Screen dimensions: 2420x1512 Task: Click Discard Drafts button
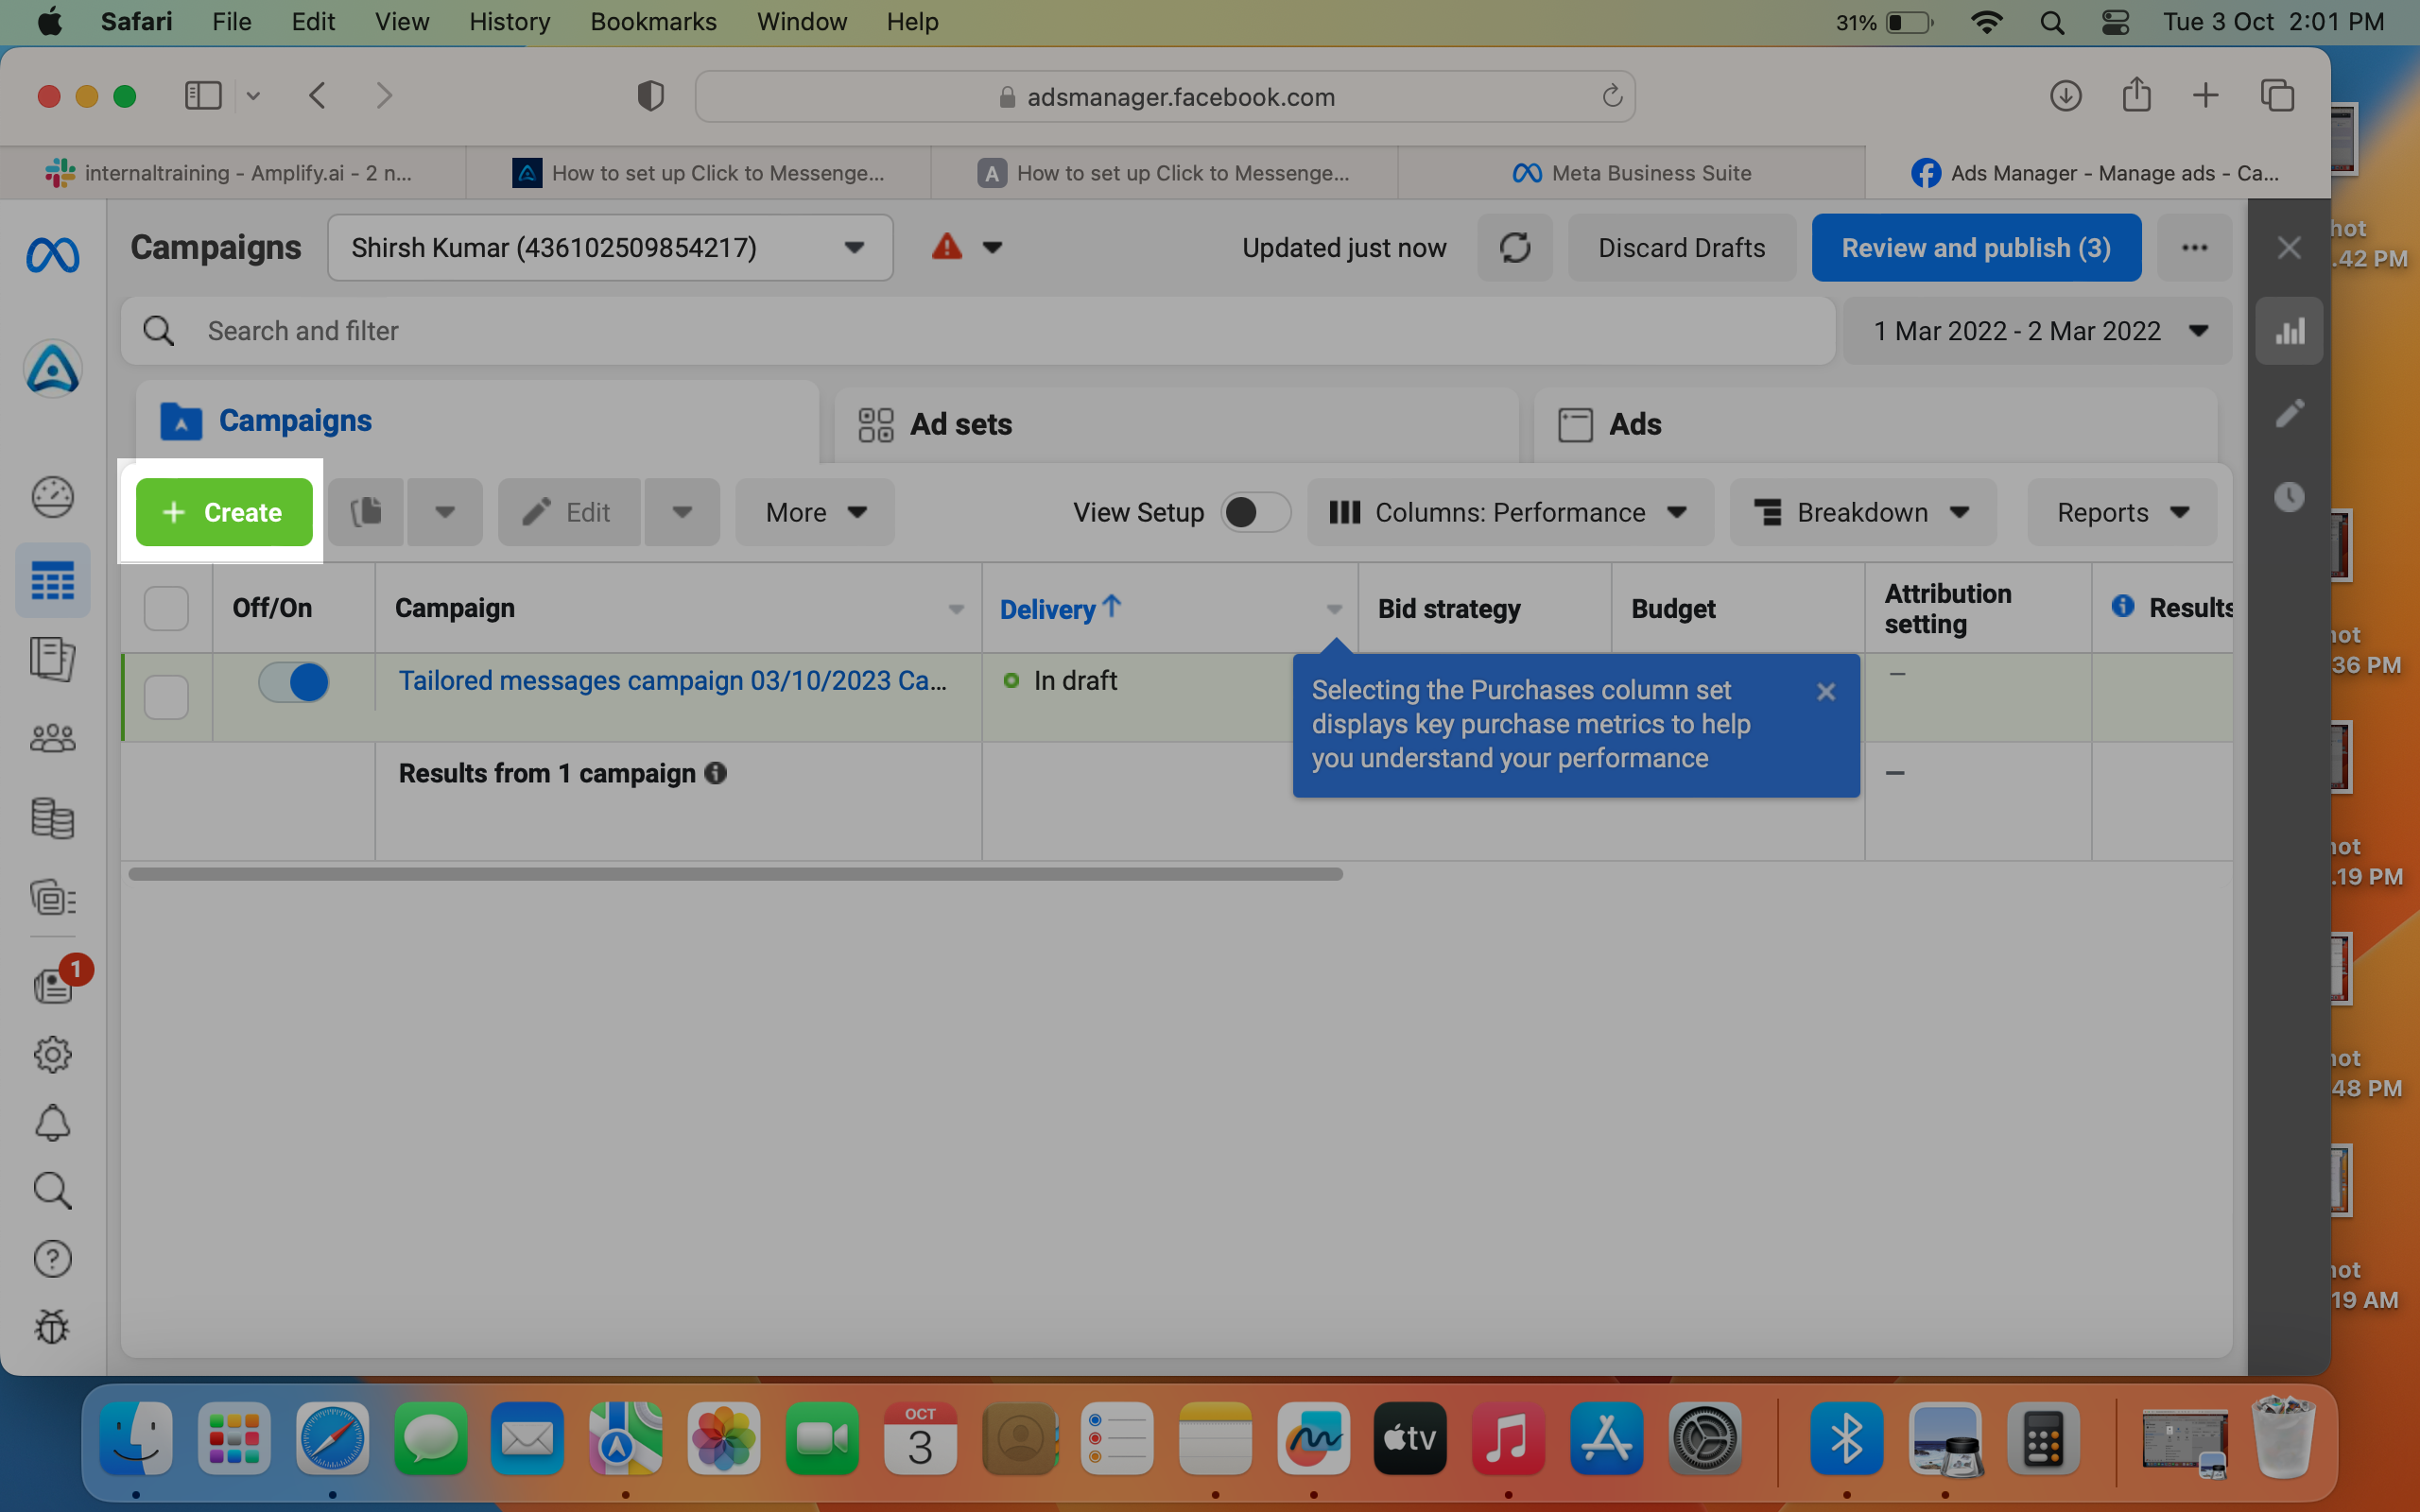point(1681,247)
